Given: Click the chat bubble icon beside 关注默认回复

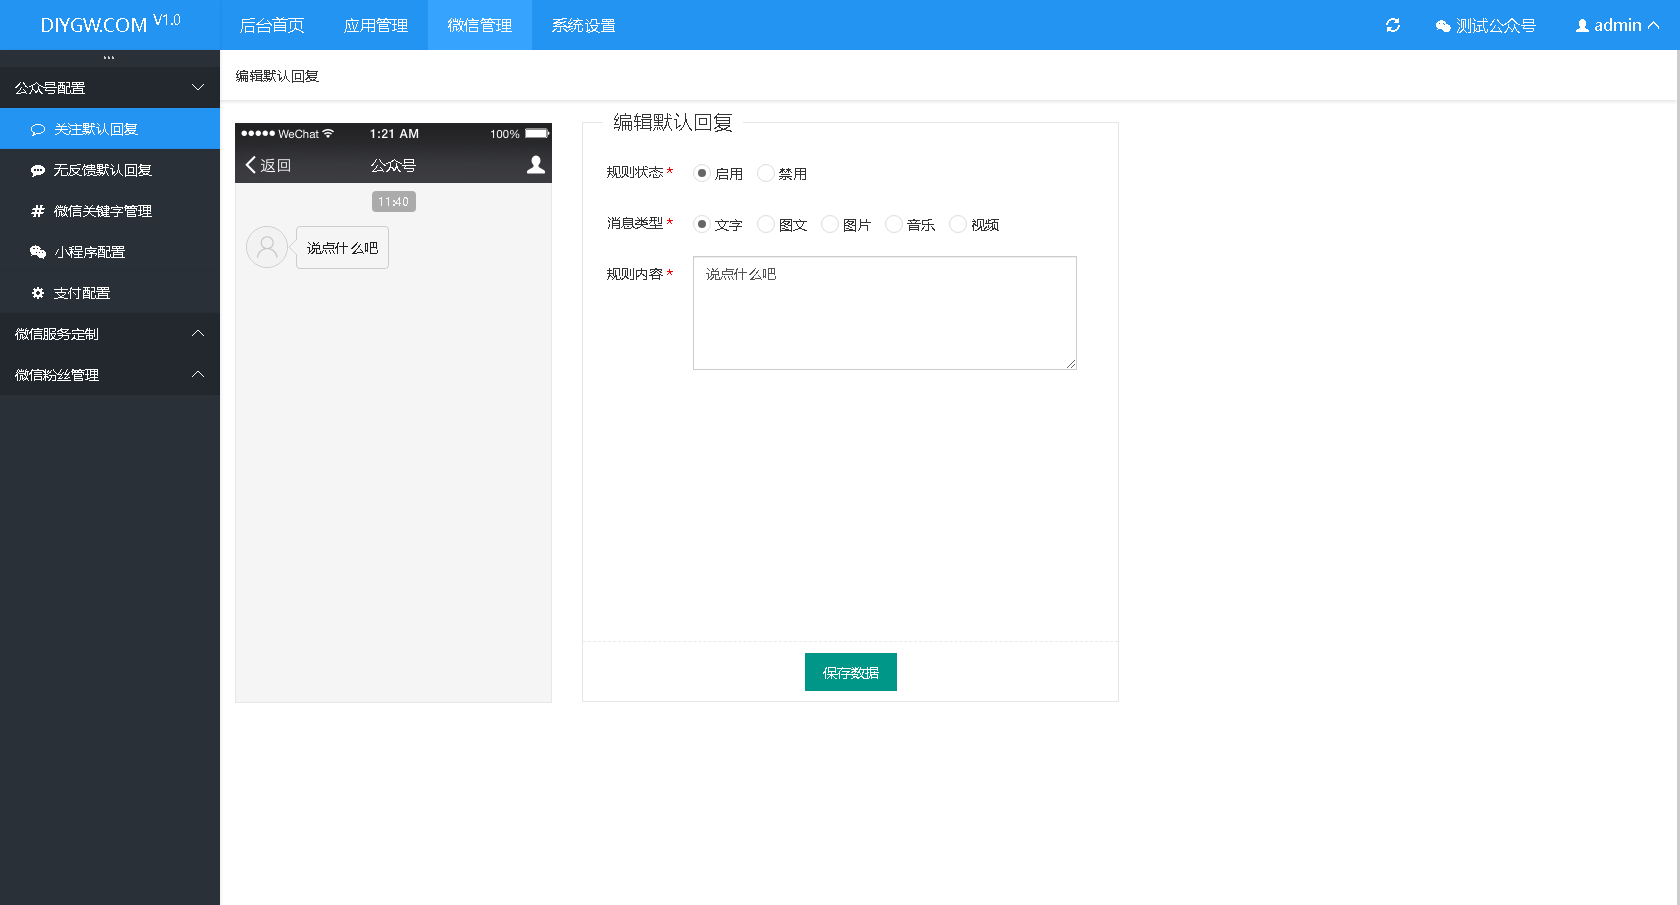Looking at the screenshot, I should point(37,129).
